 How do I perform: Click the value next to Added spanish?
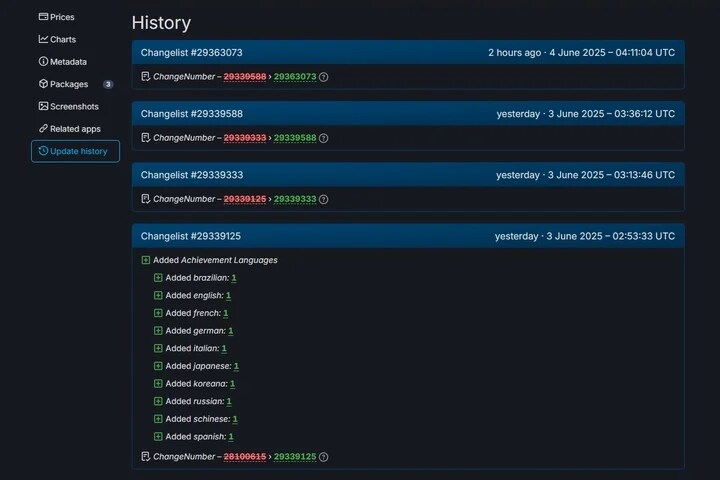231,437
